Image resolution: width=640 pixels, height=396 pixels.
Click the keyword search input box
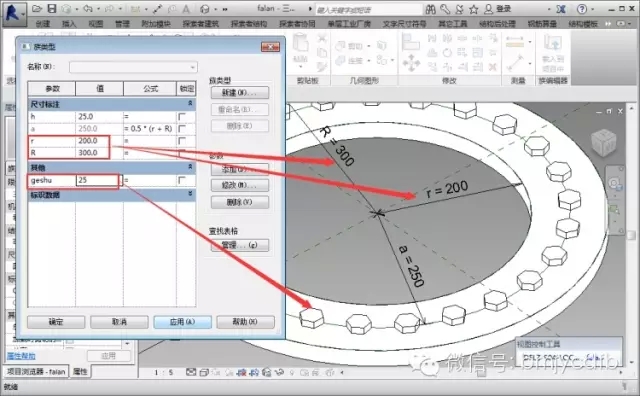pos(369,9)
